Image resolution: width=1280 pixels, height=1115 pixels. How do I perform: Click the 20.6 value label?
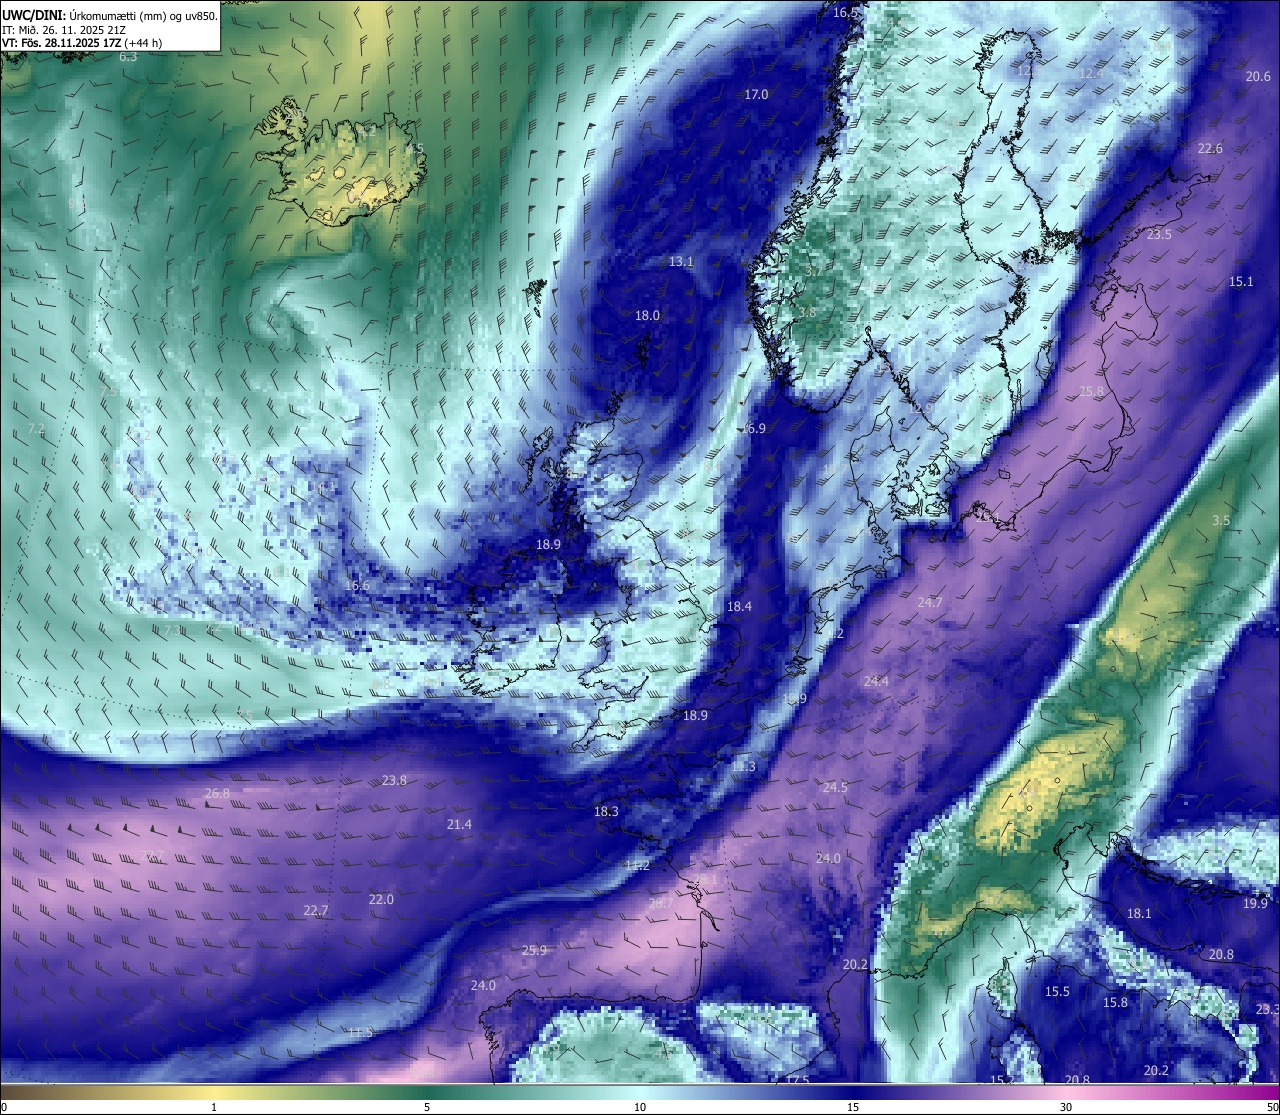pos(1258,76)
